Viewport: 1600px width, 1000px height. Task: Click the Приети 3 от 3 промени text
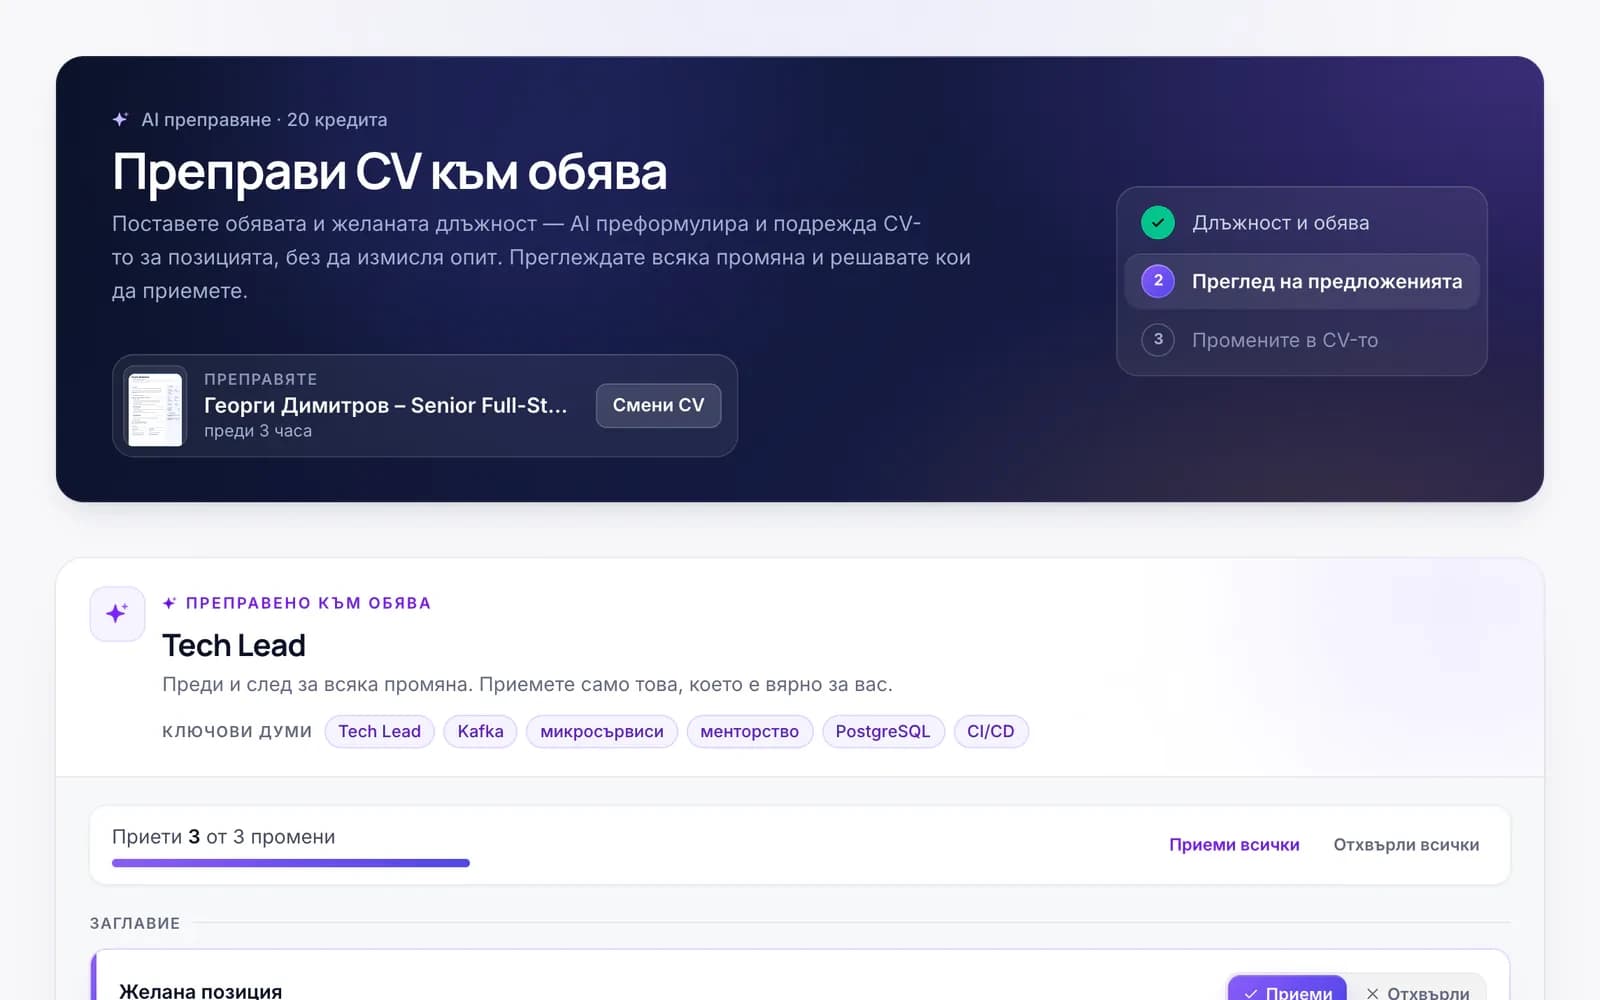[223, 837]
